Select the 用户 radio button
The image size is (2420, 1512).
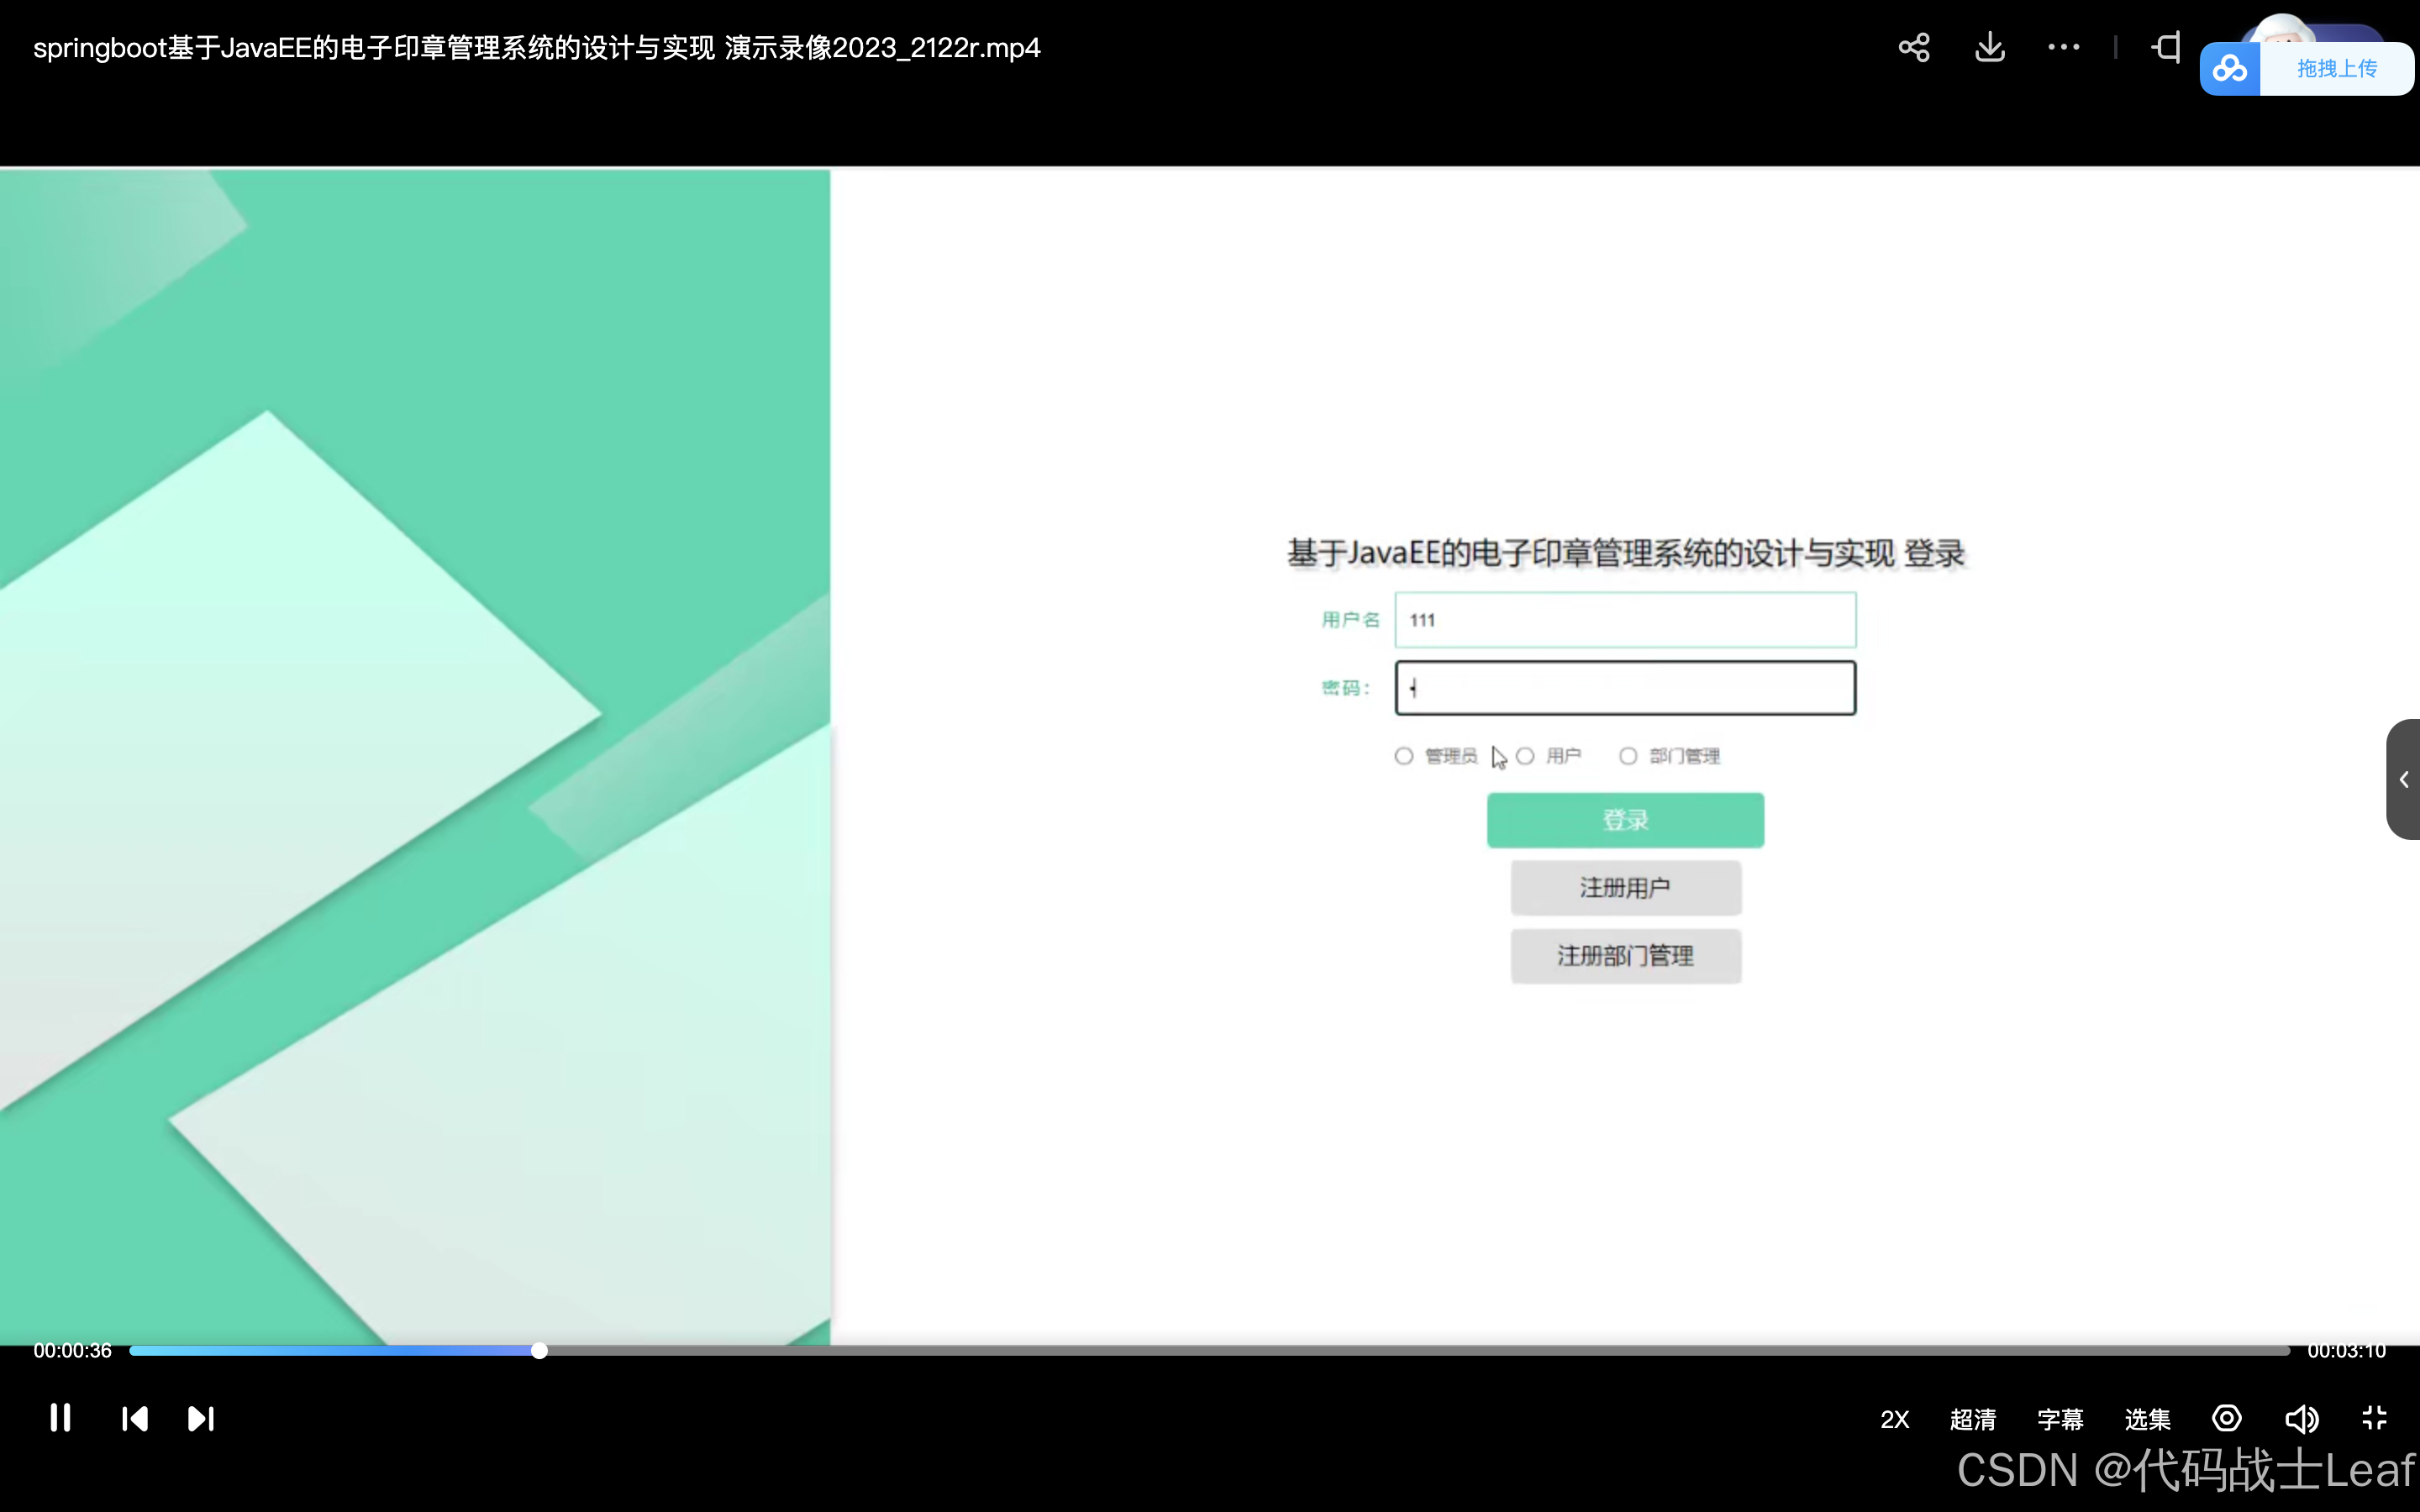pos(1525,756)
